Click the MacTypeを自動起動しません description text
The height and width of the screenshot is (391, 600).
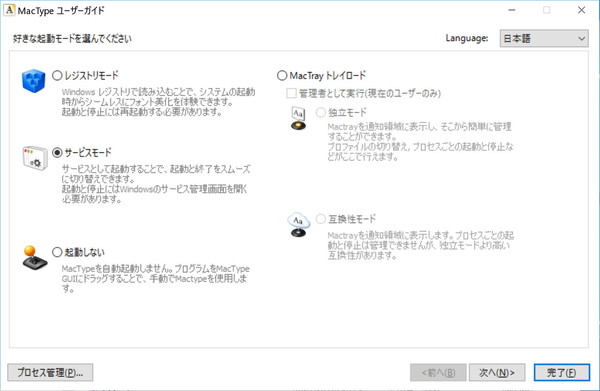coord(155,279)
